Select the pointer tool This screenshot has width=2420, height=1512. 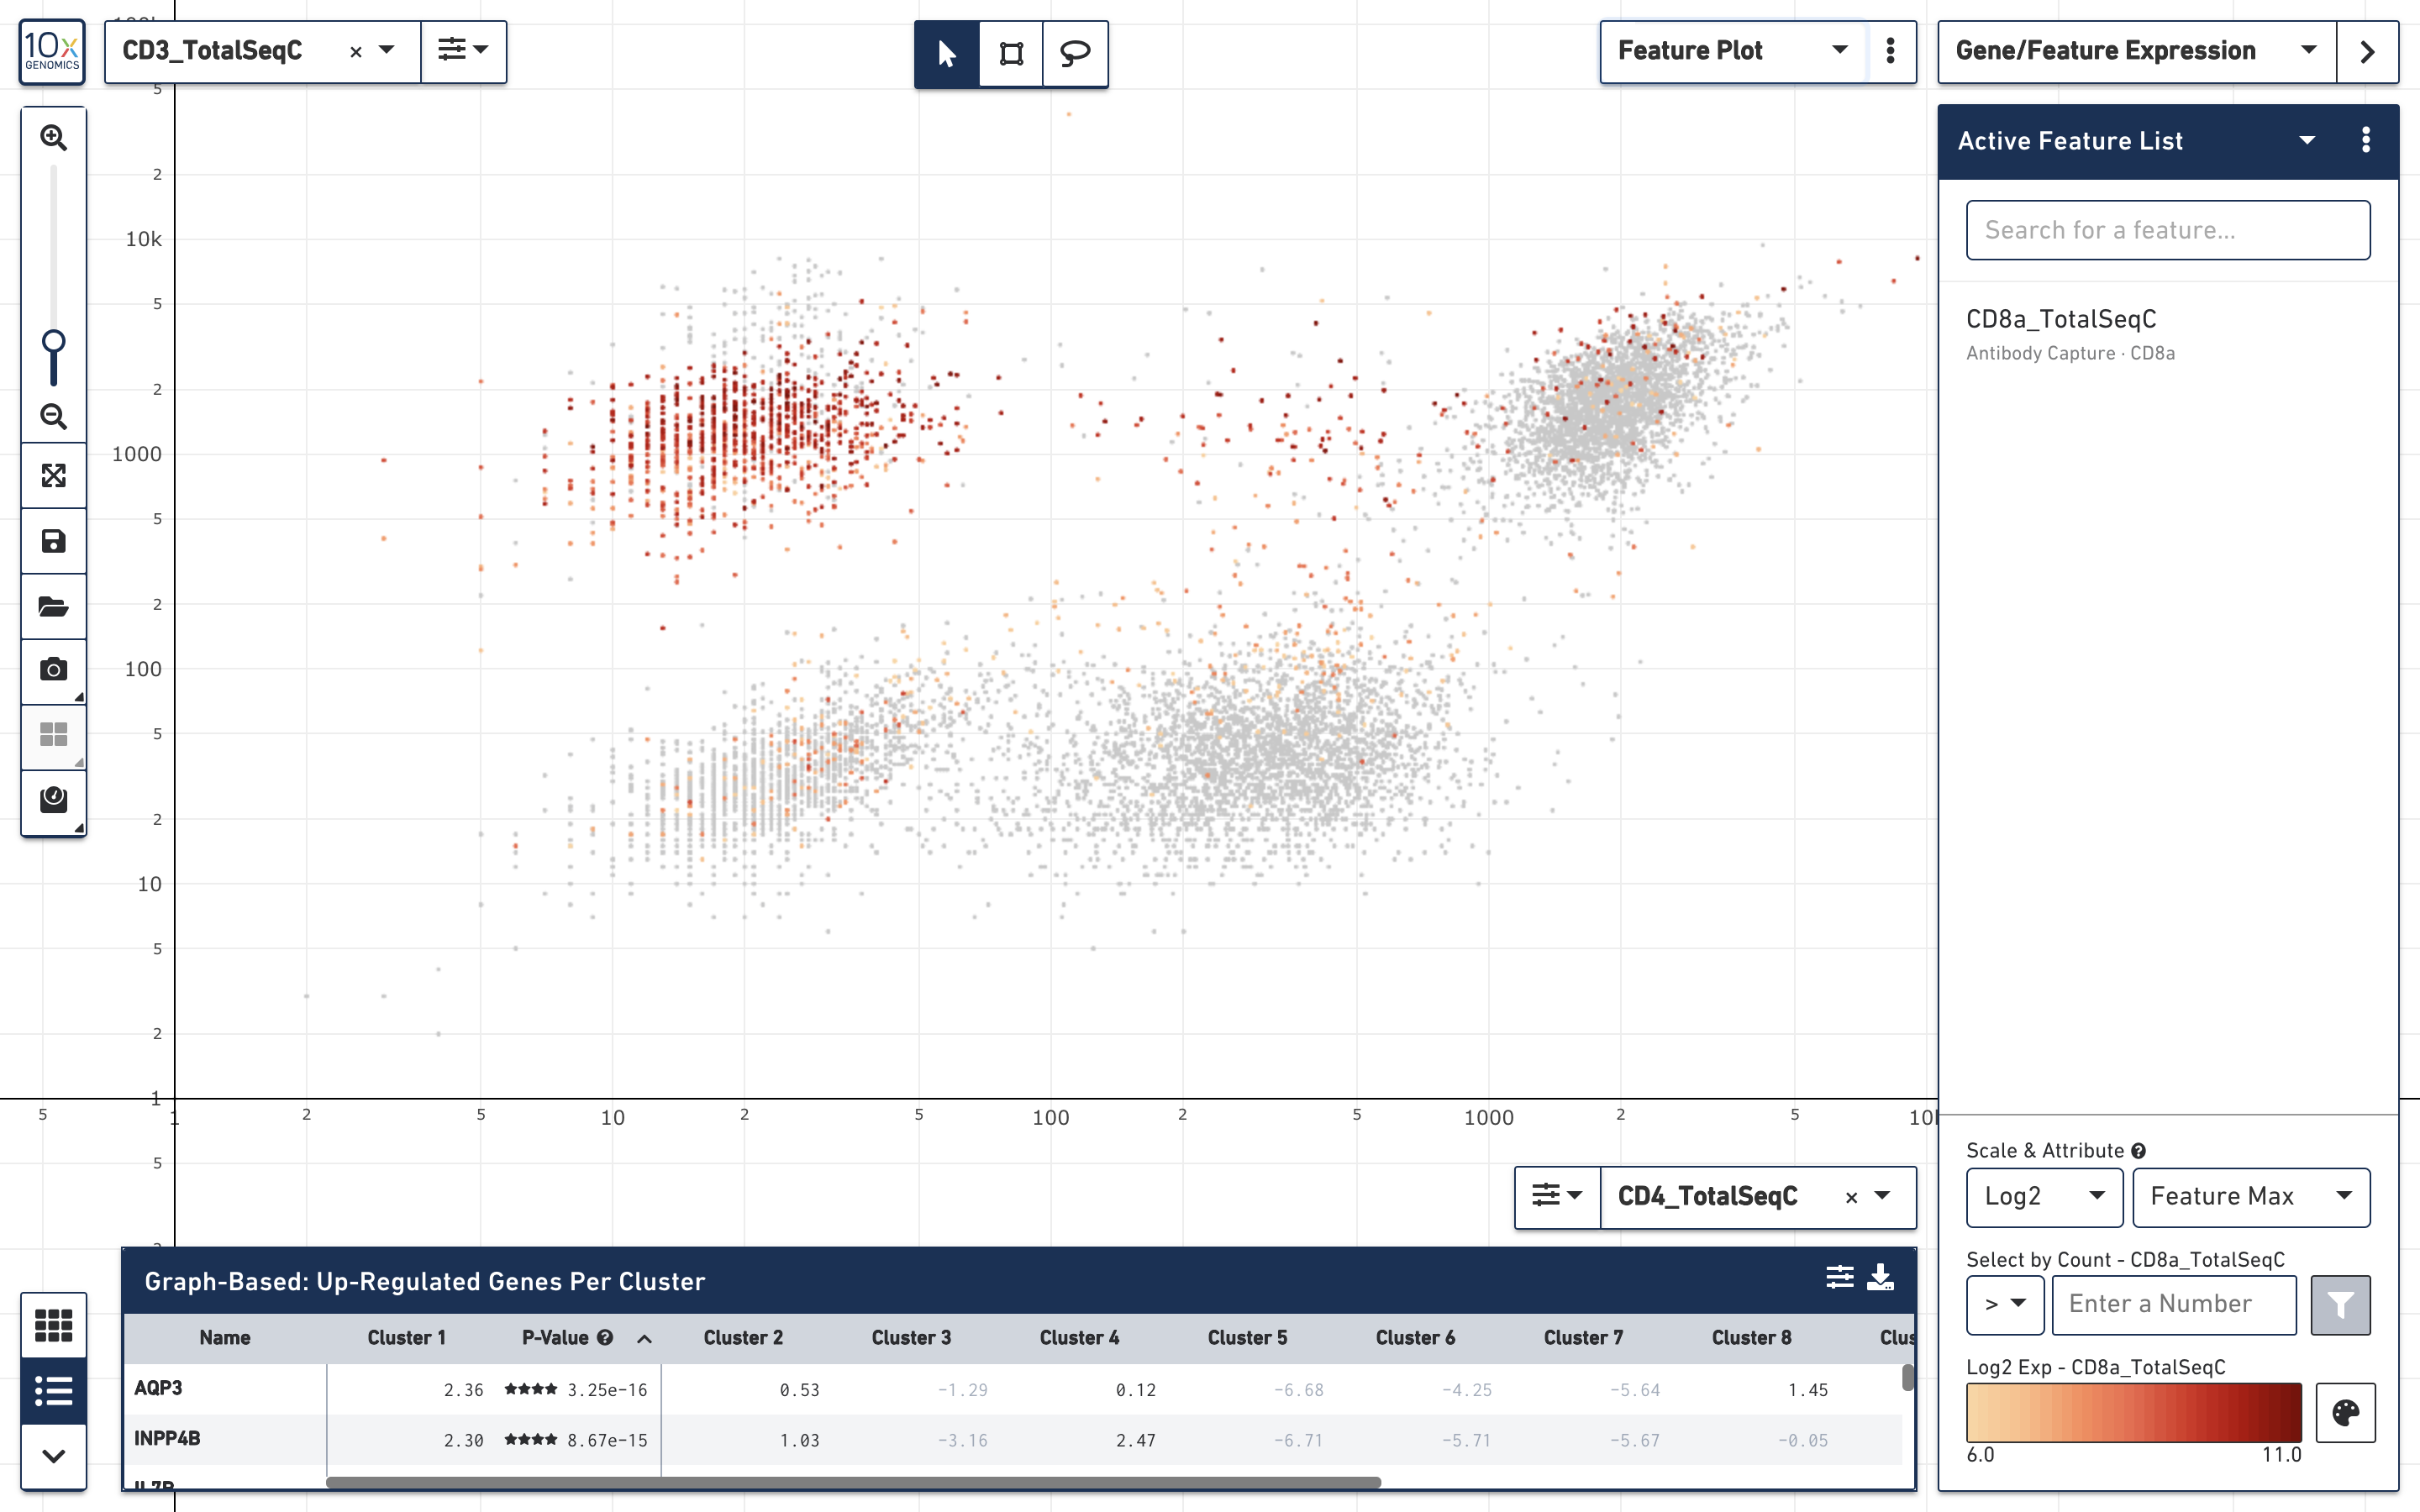947,53
